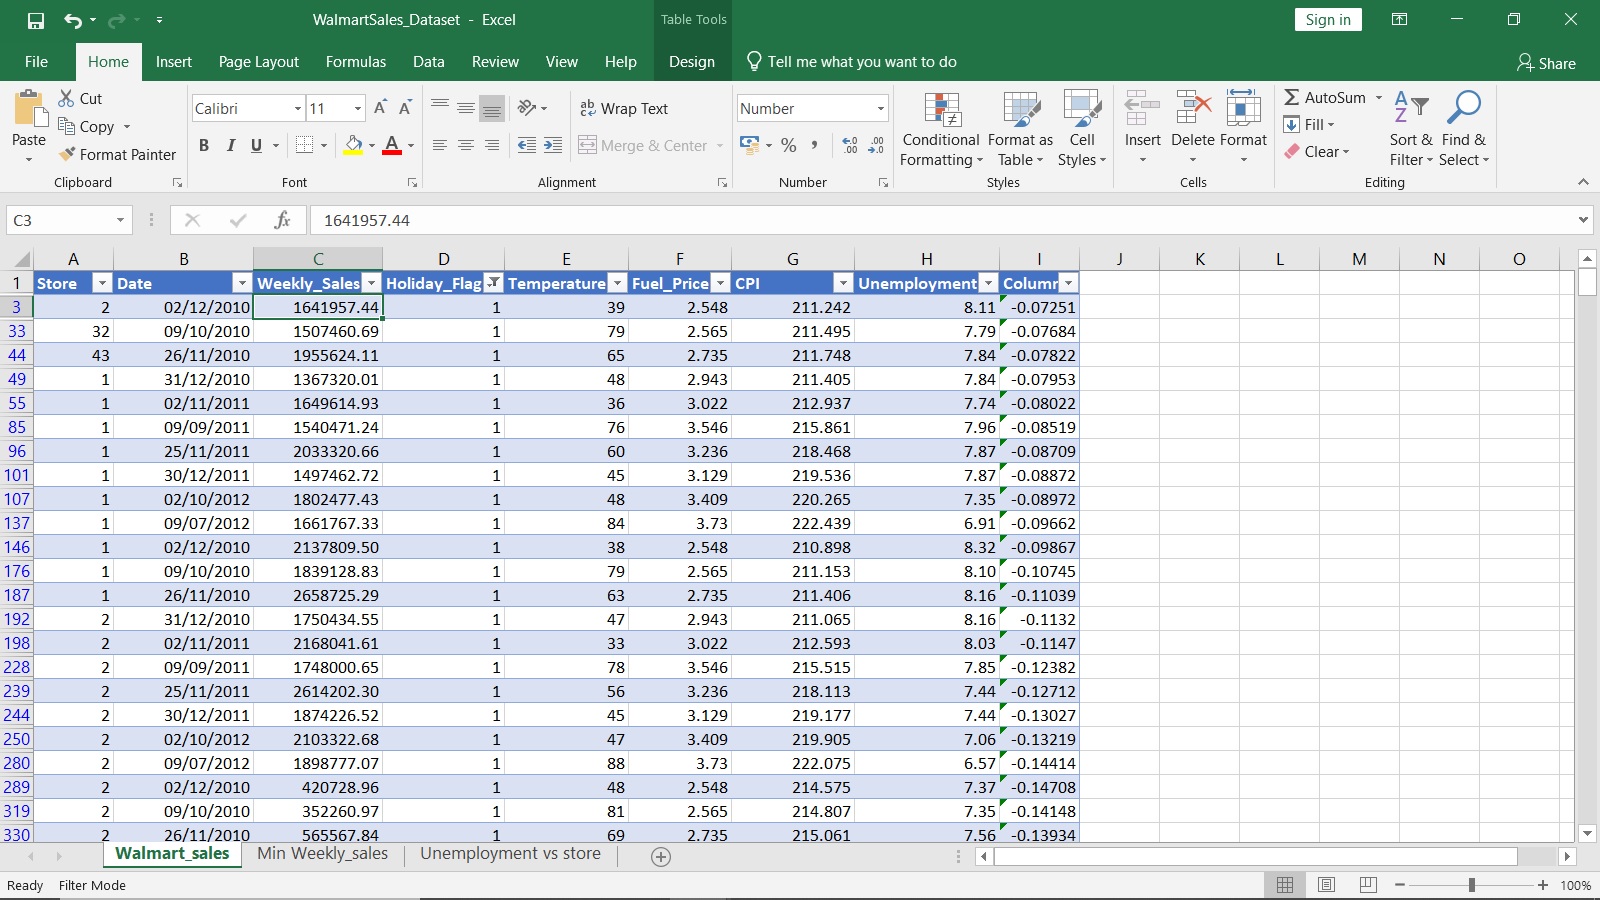Screen dimensions: 1600x900
Task: Switch to Page Break Preview view
Action: click(1368, 885)
